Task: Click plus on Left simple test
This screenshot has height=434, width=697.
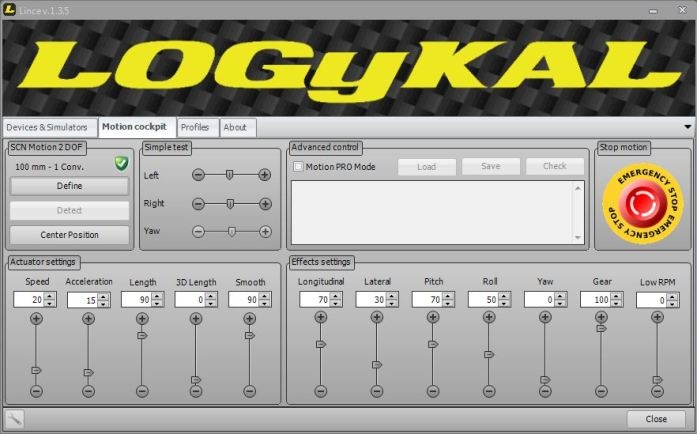Action: click(x=264, y=175)
